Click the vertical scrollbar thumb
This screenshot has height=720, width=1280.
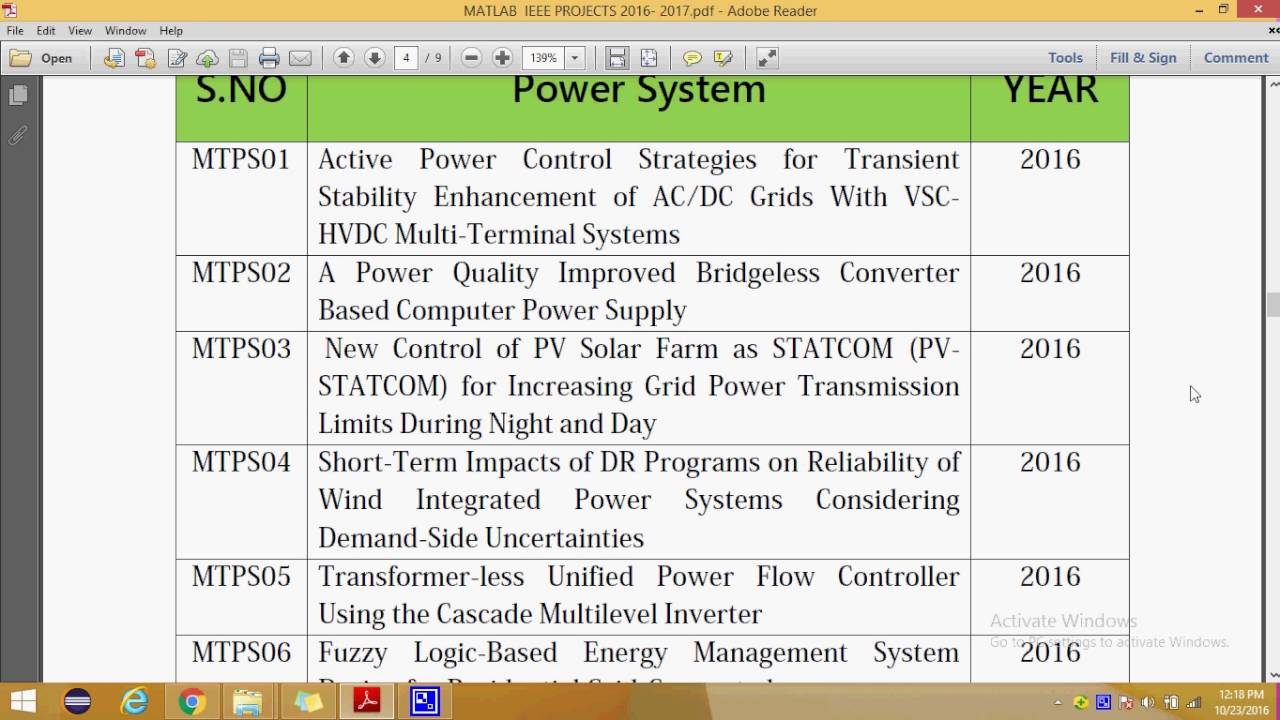click(1272, 304)
